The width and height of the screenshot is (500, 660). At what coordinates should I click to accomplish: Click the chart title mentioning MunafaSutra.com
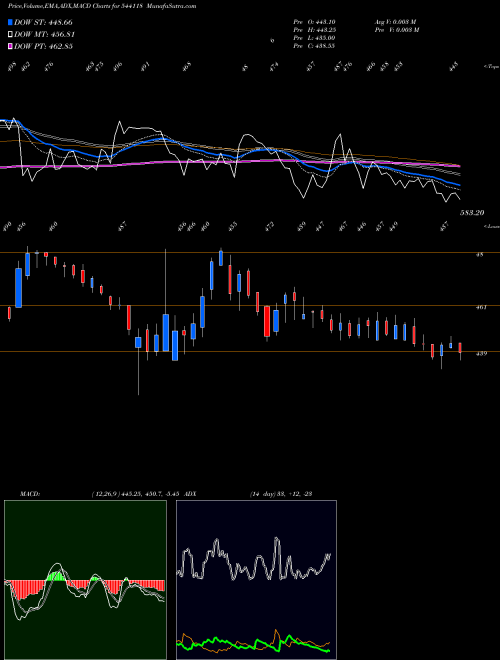tap(102, 6)
